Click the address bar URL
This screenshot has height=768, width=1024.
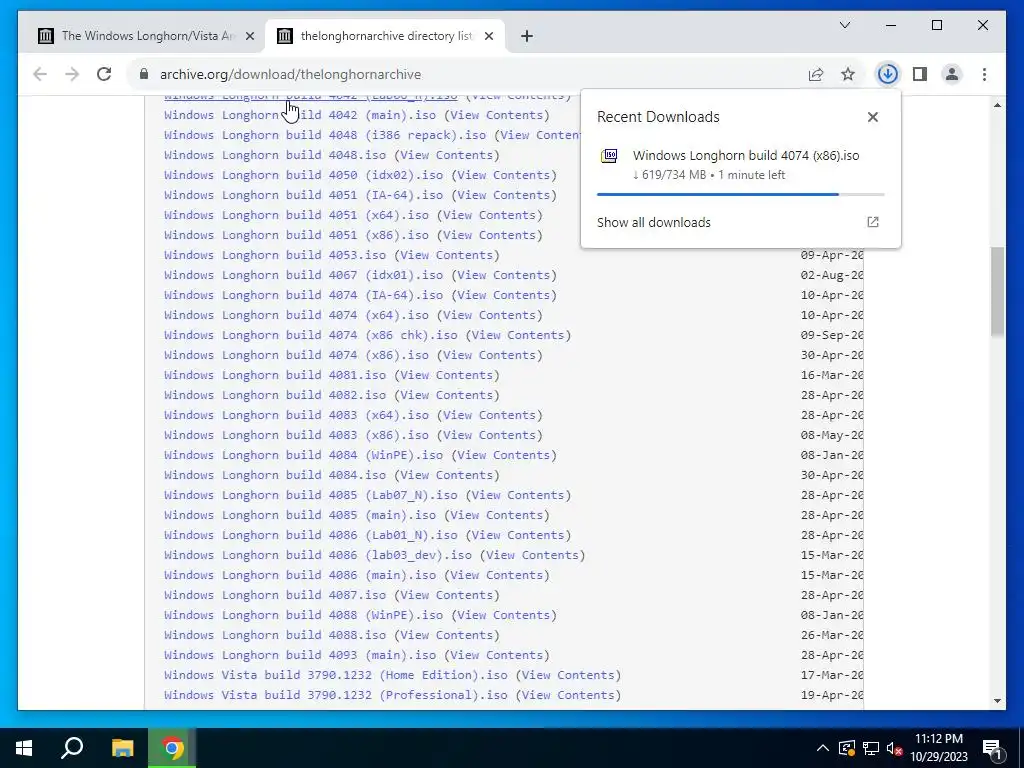(291, 74)
